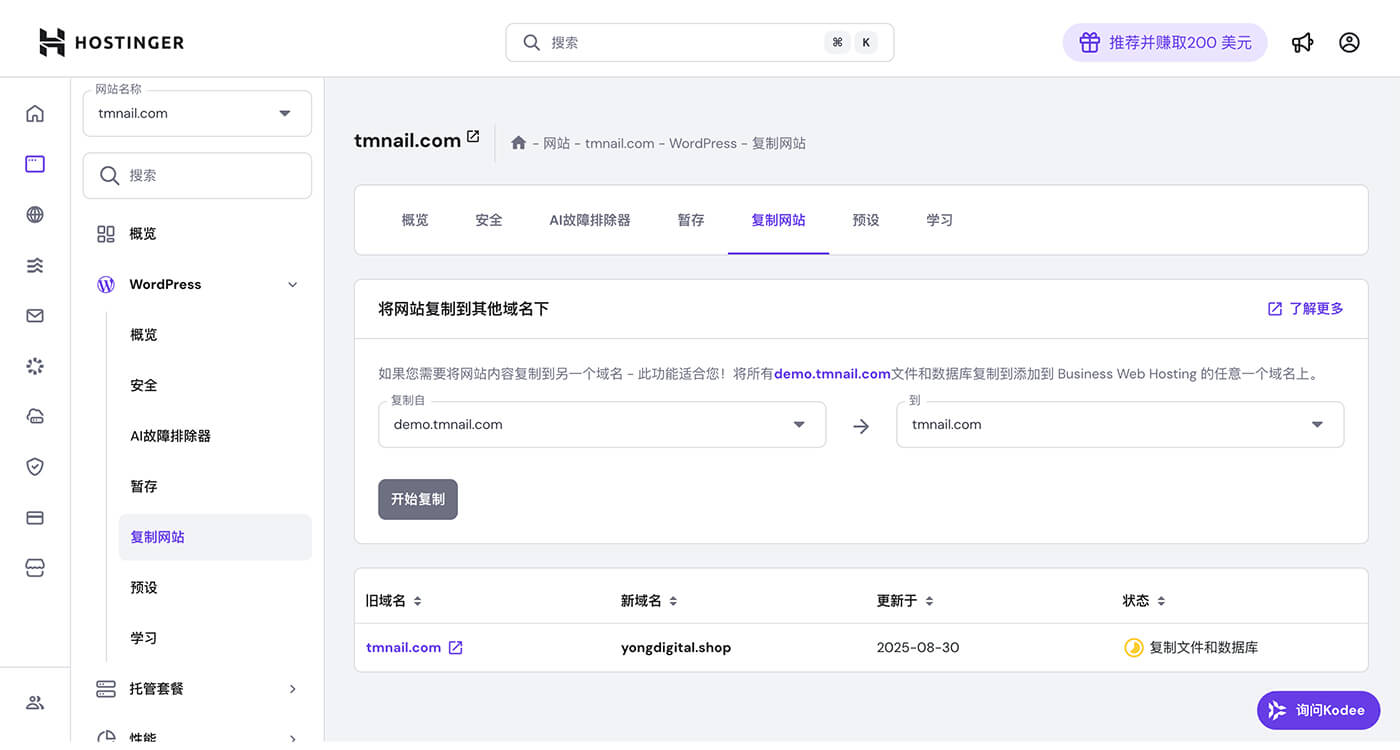Focus the top search field
The image size is (1400, 750).
(x=700, y=43)
